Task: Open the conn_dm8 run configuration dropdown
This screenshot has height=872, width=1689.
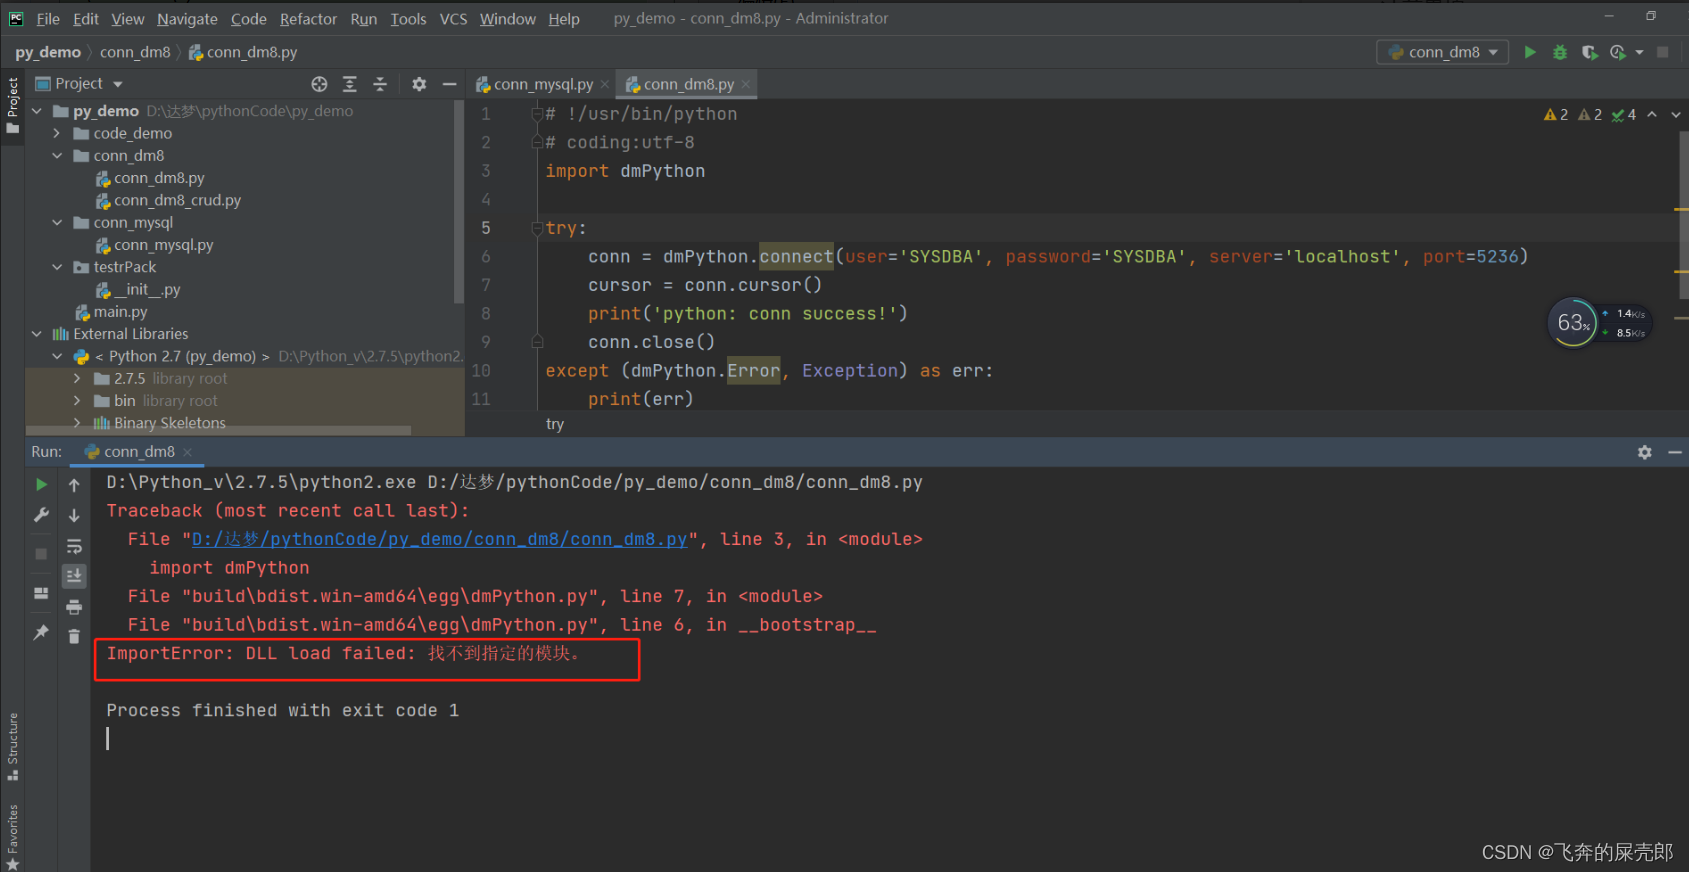Action: (x=1442, y=52)
